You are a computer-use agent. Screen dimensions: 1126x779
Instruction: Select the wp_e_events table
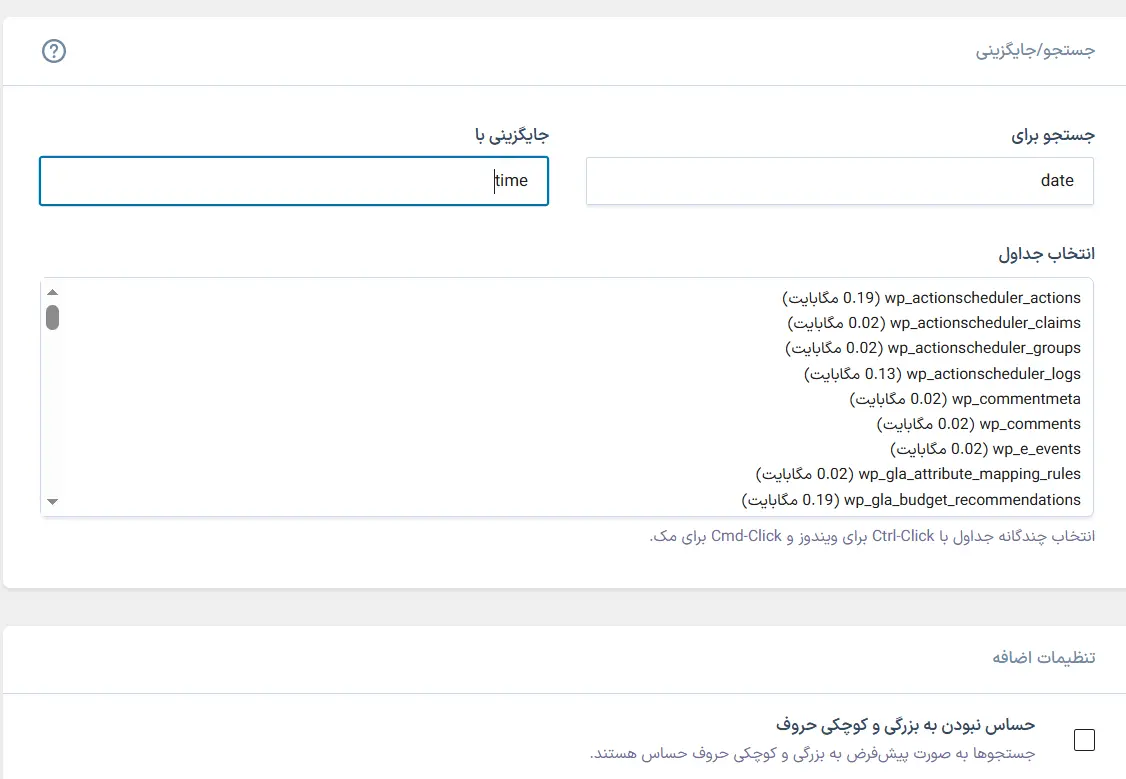pyautogui.click(x=985, y=449)
